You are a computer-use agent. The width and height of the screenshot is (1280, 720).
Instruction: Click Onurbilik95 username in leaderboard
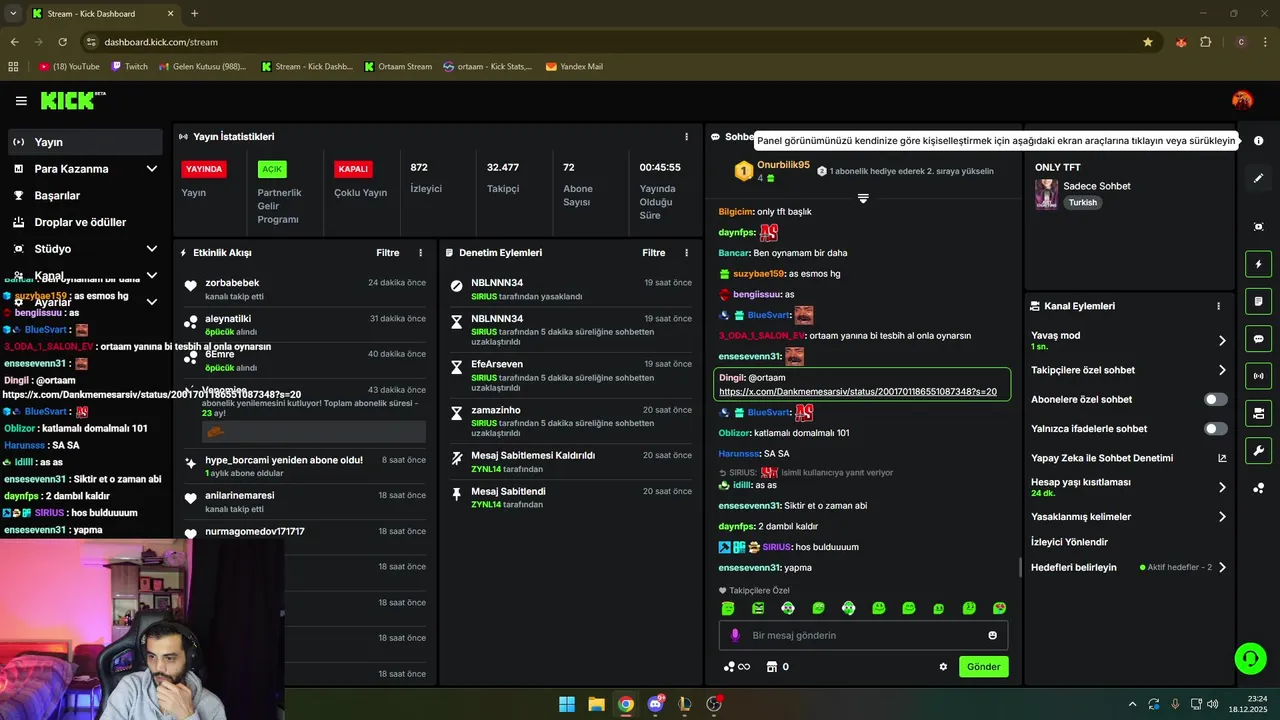[x=783, y=165]
